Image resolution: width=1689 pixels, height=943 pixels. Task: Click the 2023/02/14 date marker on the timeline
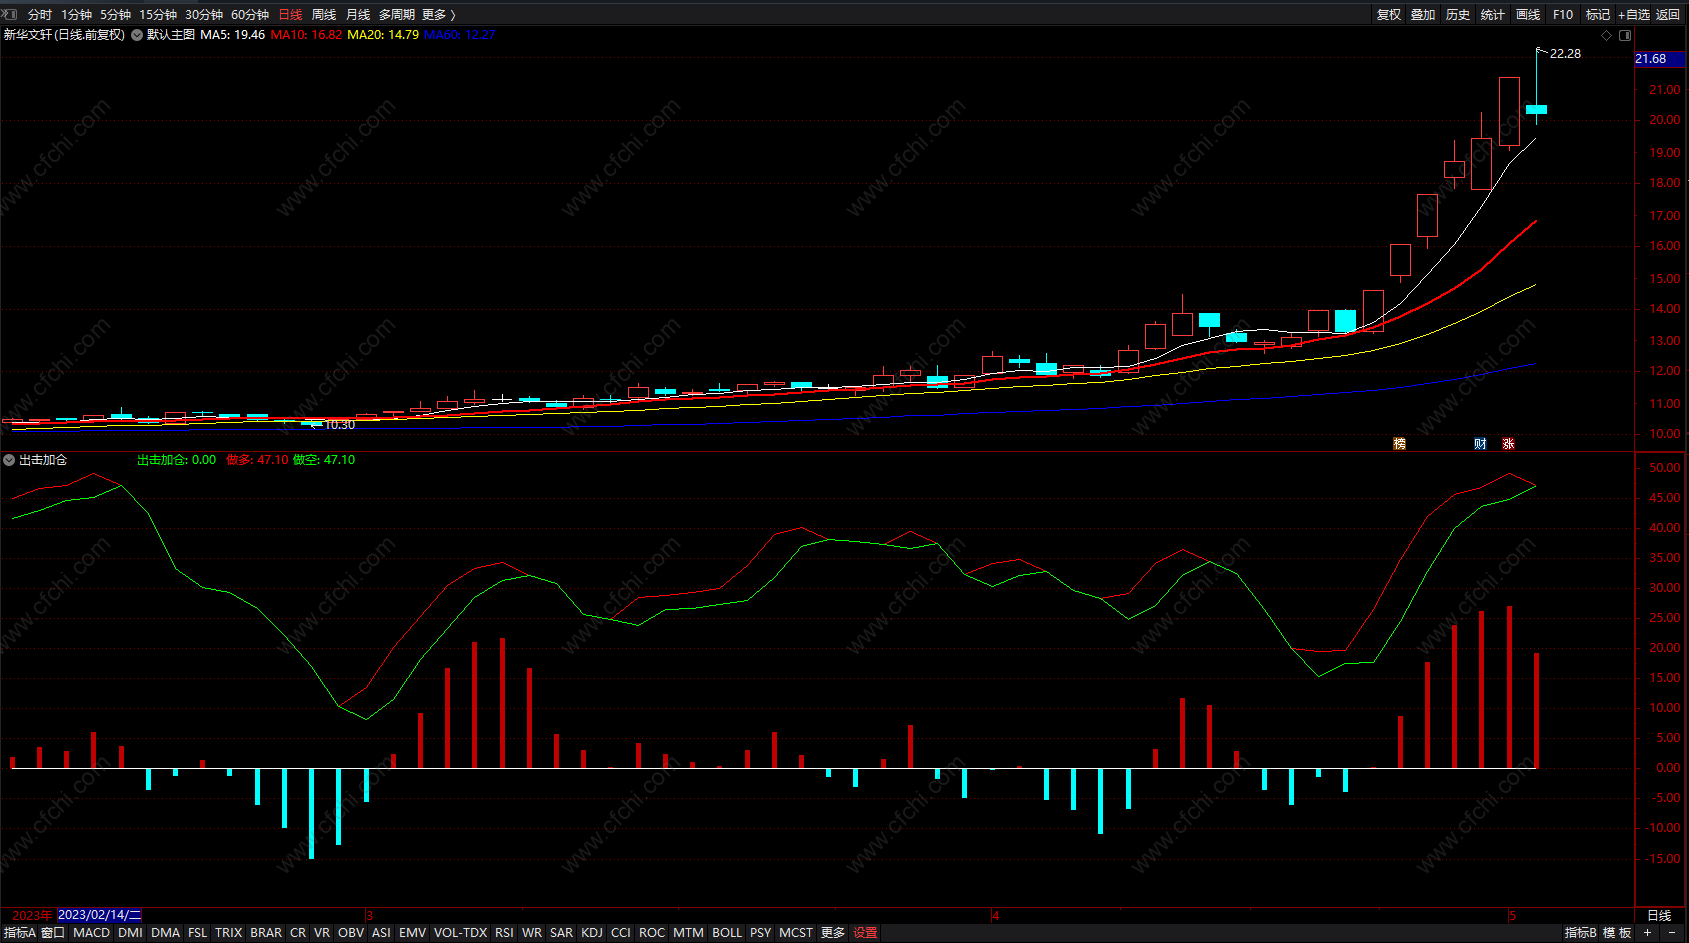(x=100, y=915)
